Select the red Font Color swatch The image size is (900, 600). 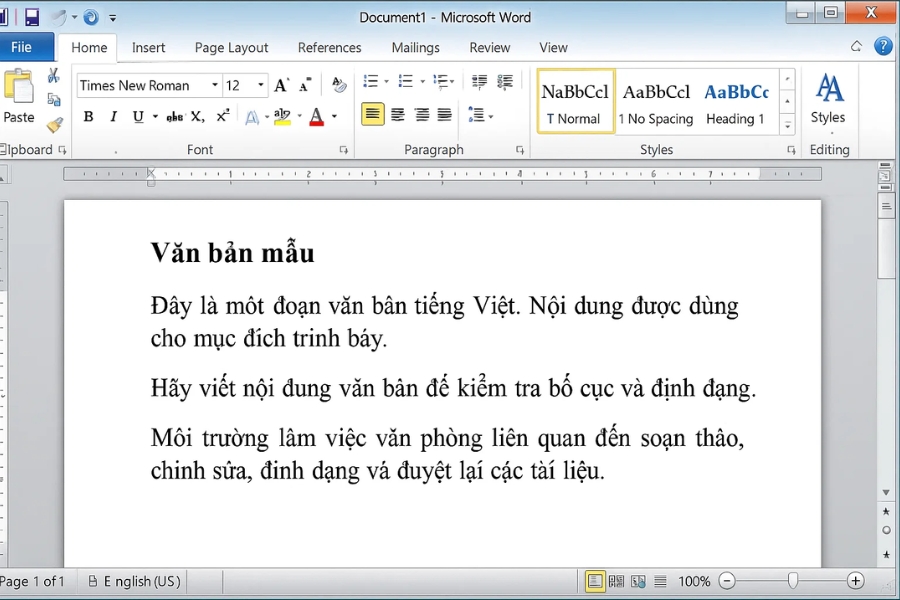coord(318,117)
